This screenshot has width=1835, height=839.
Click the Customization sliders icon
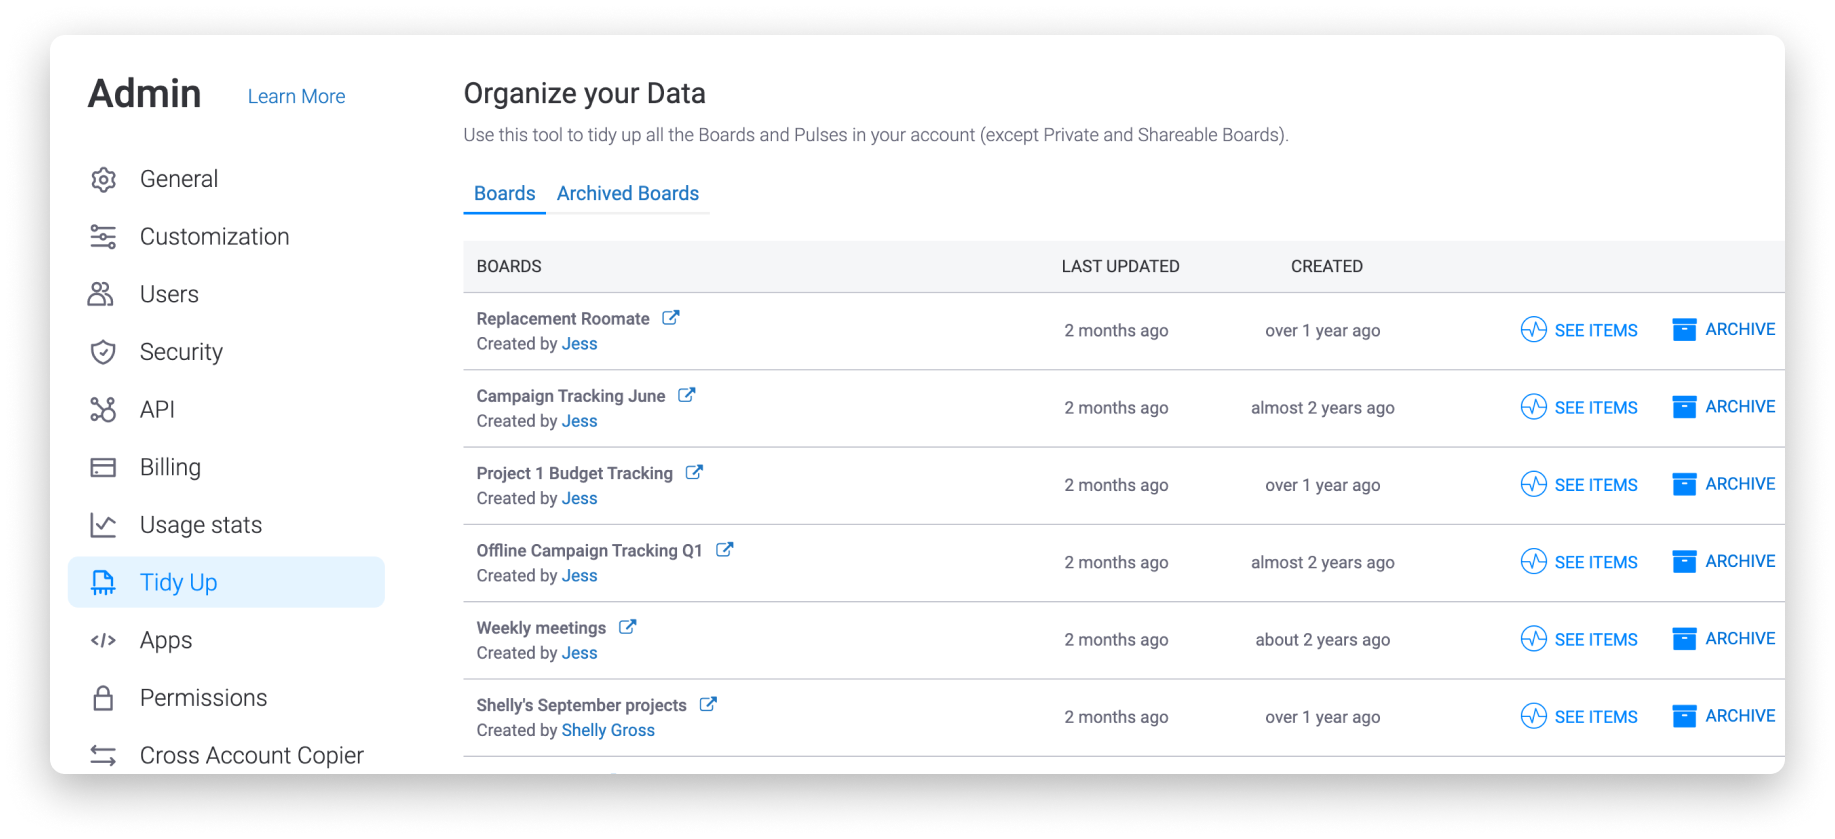tap(103, 237)
